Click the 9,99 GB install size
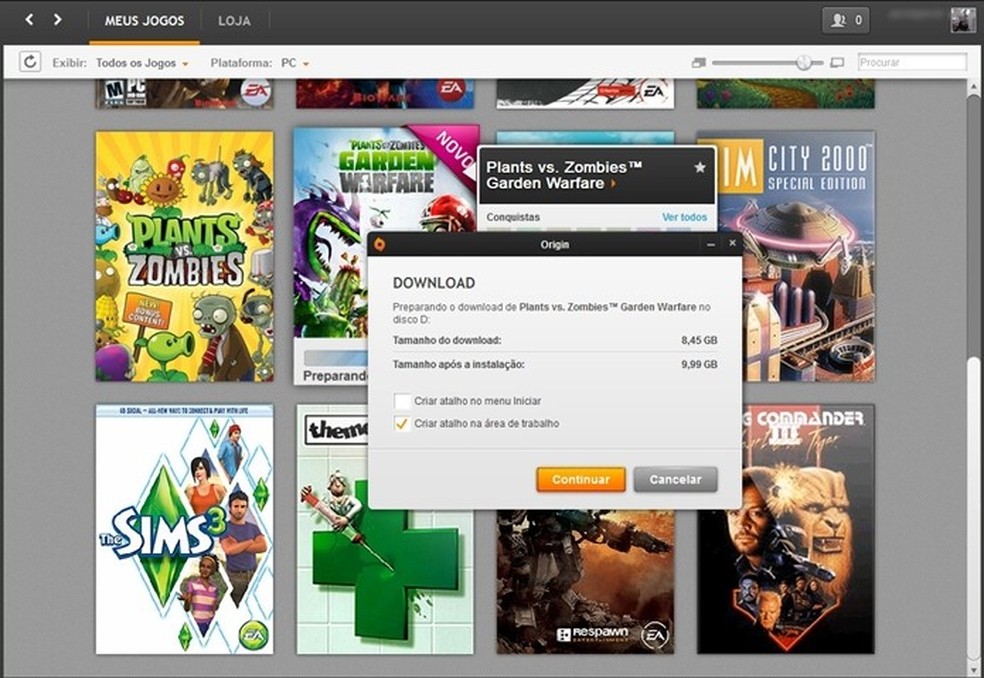984x678 pixels. tap(699, 364)
